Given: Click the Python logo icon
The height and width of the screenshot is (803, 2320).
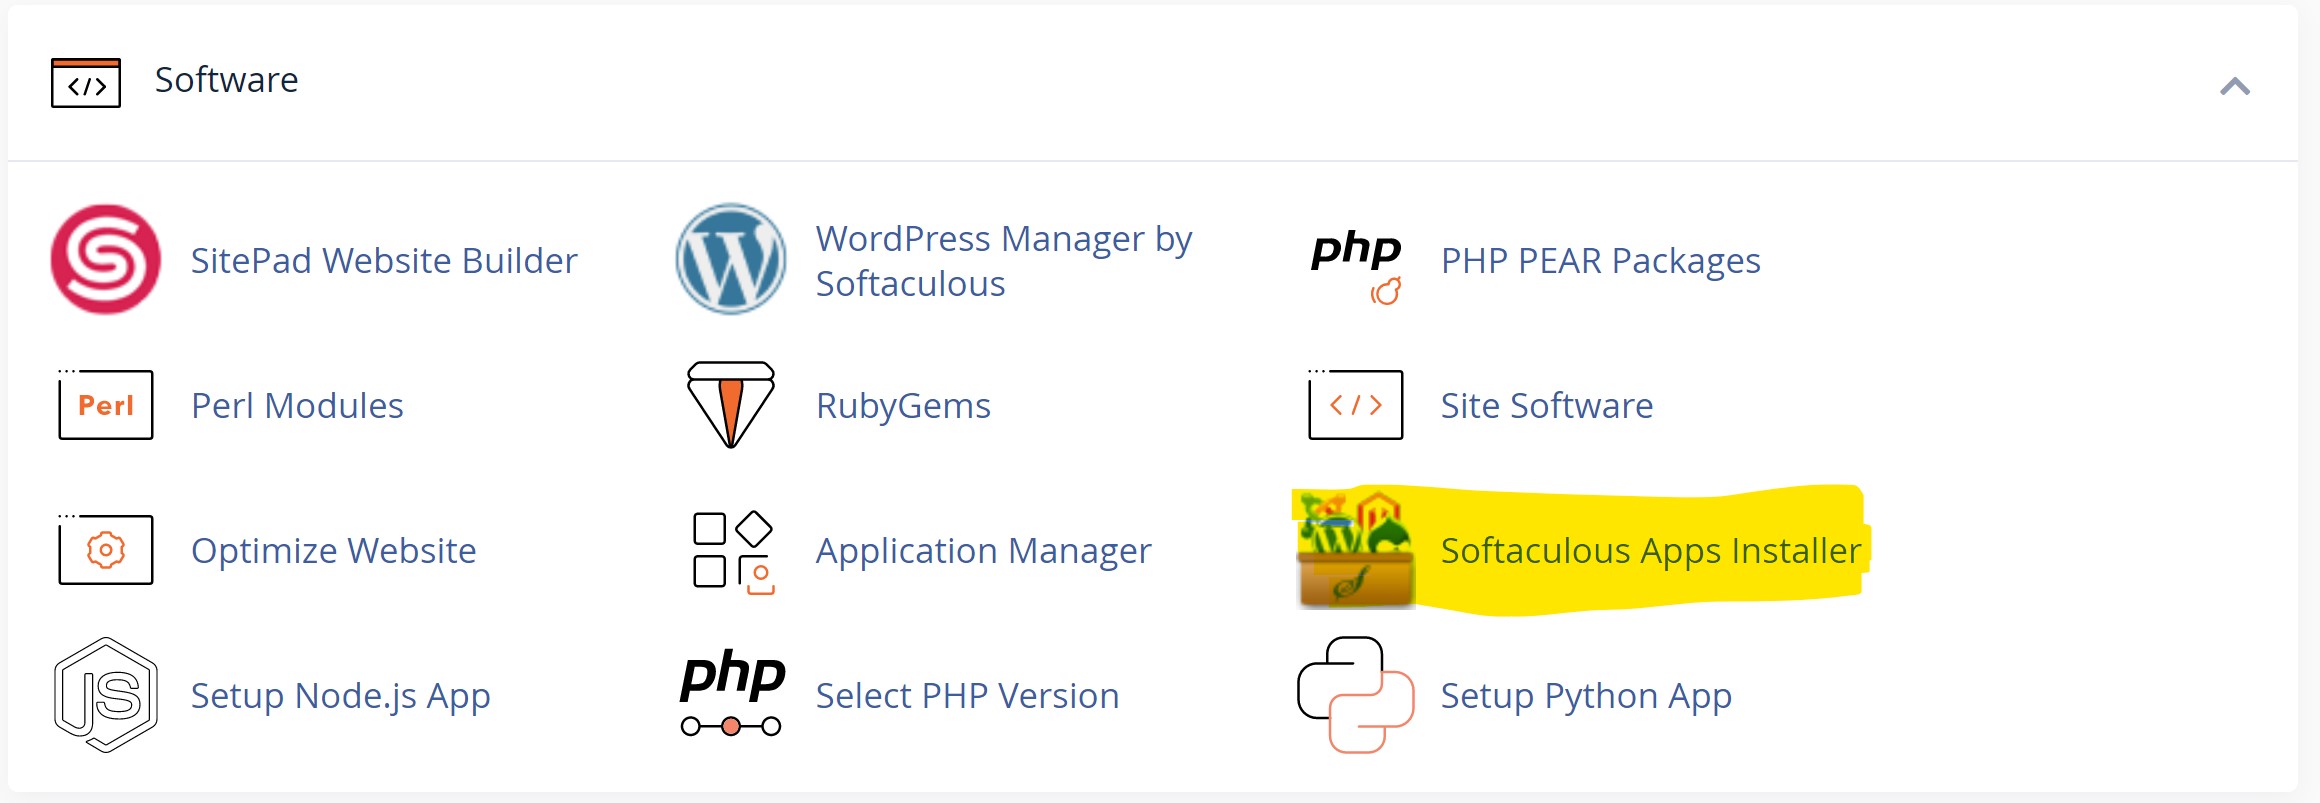Looking at the screenshot, I should [x=1356, y=695].
